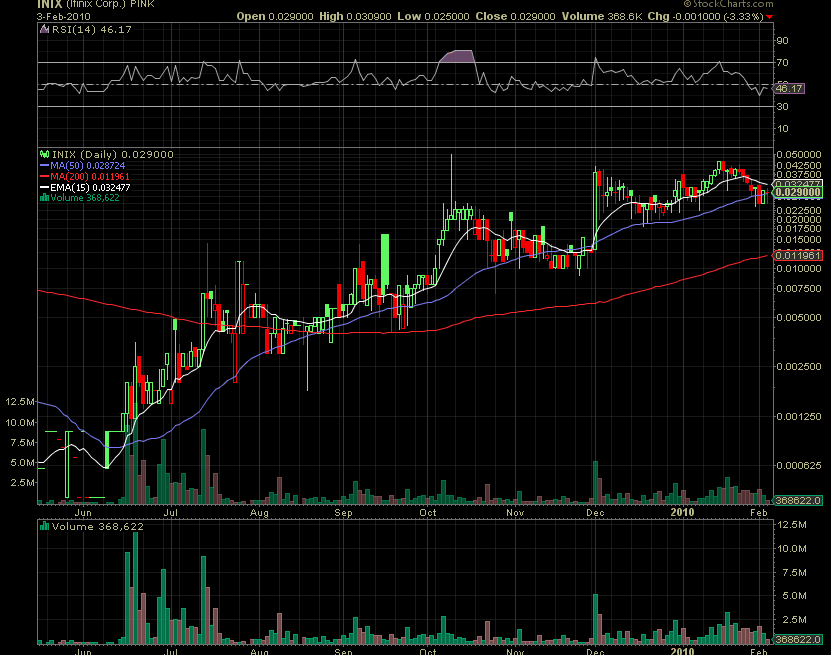Click the bar icon heading the lower Volume panel
Image resolution: width=831 pixels, height=655 pixels.
pyautogui.click(x=45, y=526)
